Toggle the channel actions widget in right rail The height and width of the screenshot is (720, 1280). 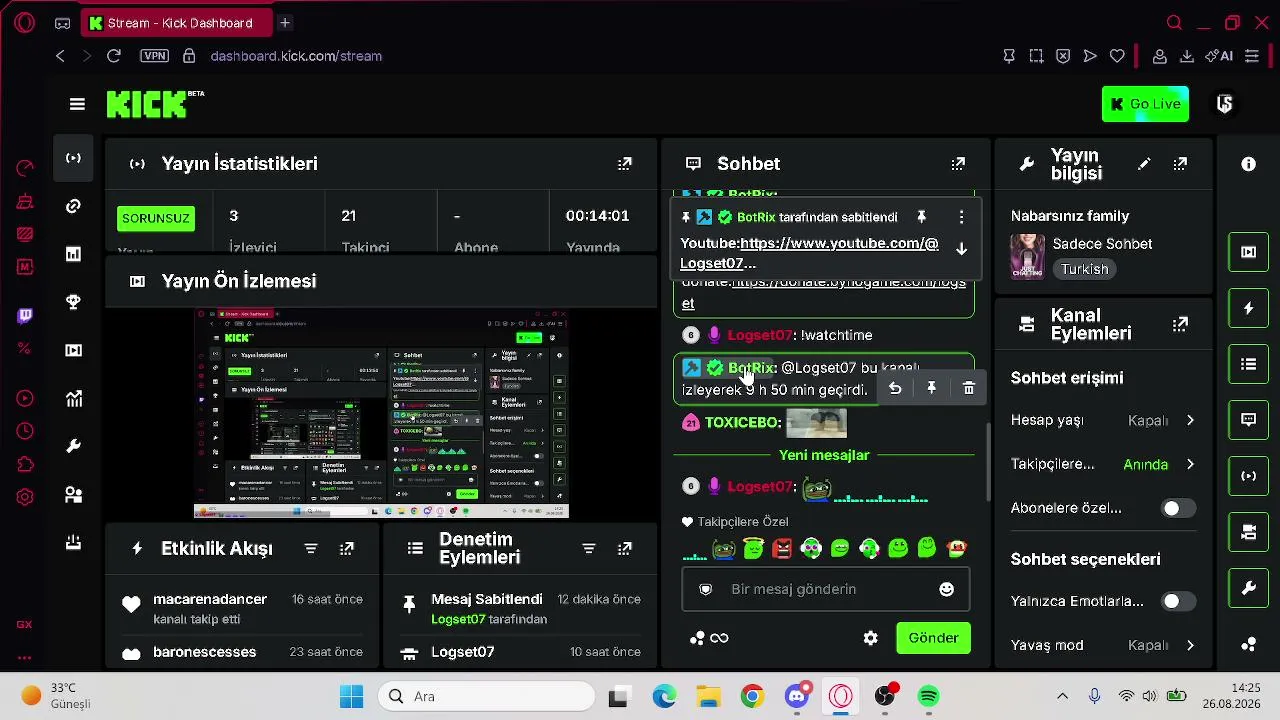tap(1248, 532)
